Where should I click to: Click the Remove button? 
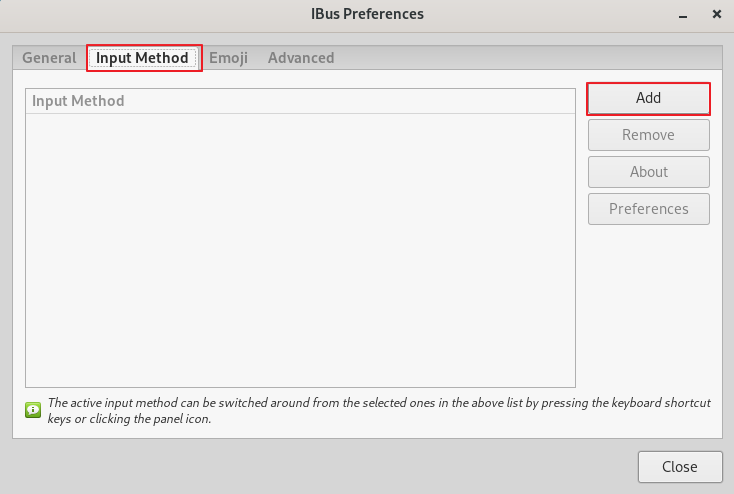648,135
